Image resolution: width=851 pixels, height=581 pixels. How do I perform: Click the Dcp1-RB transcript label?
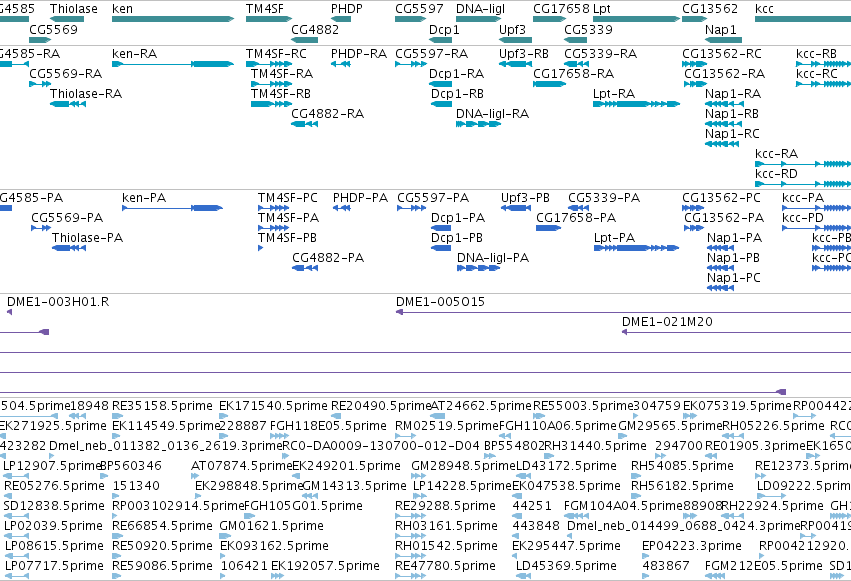pyautogui.click(x=457, y=93)
